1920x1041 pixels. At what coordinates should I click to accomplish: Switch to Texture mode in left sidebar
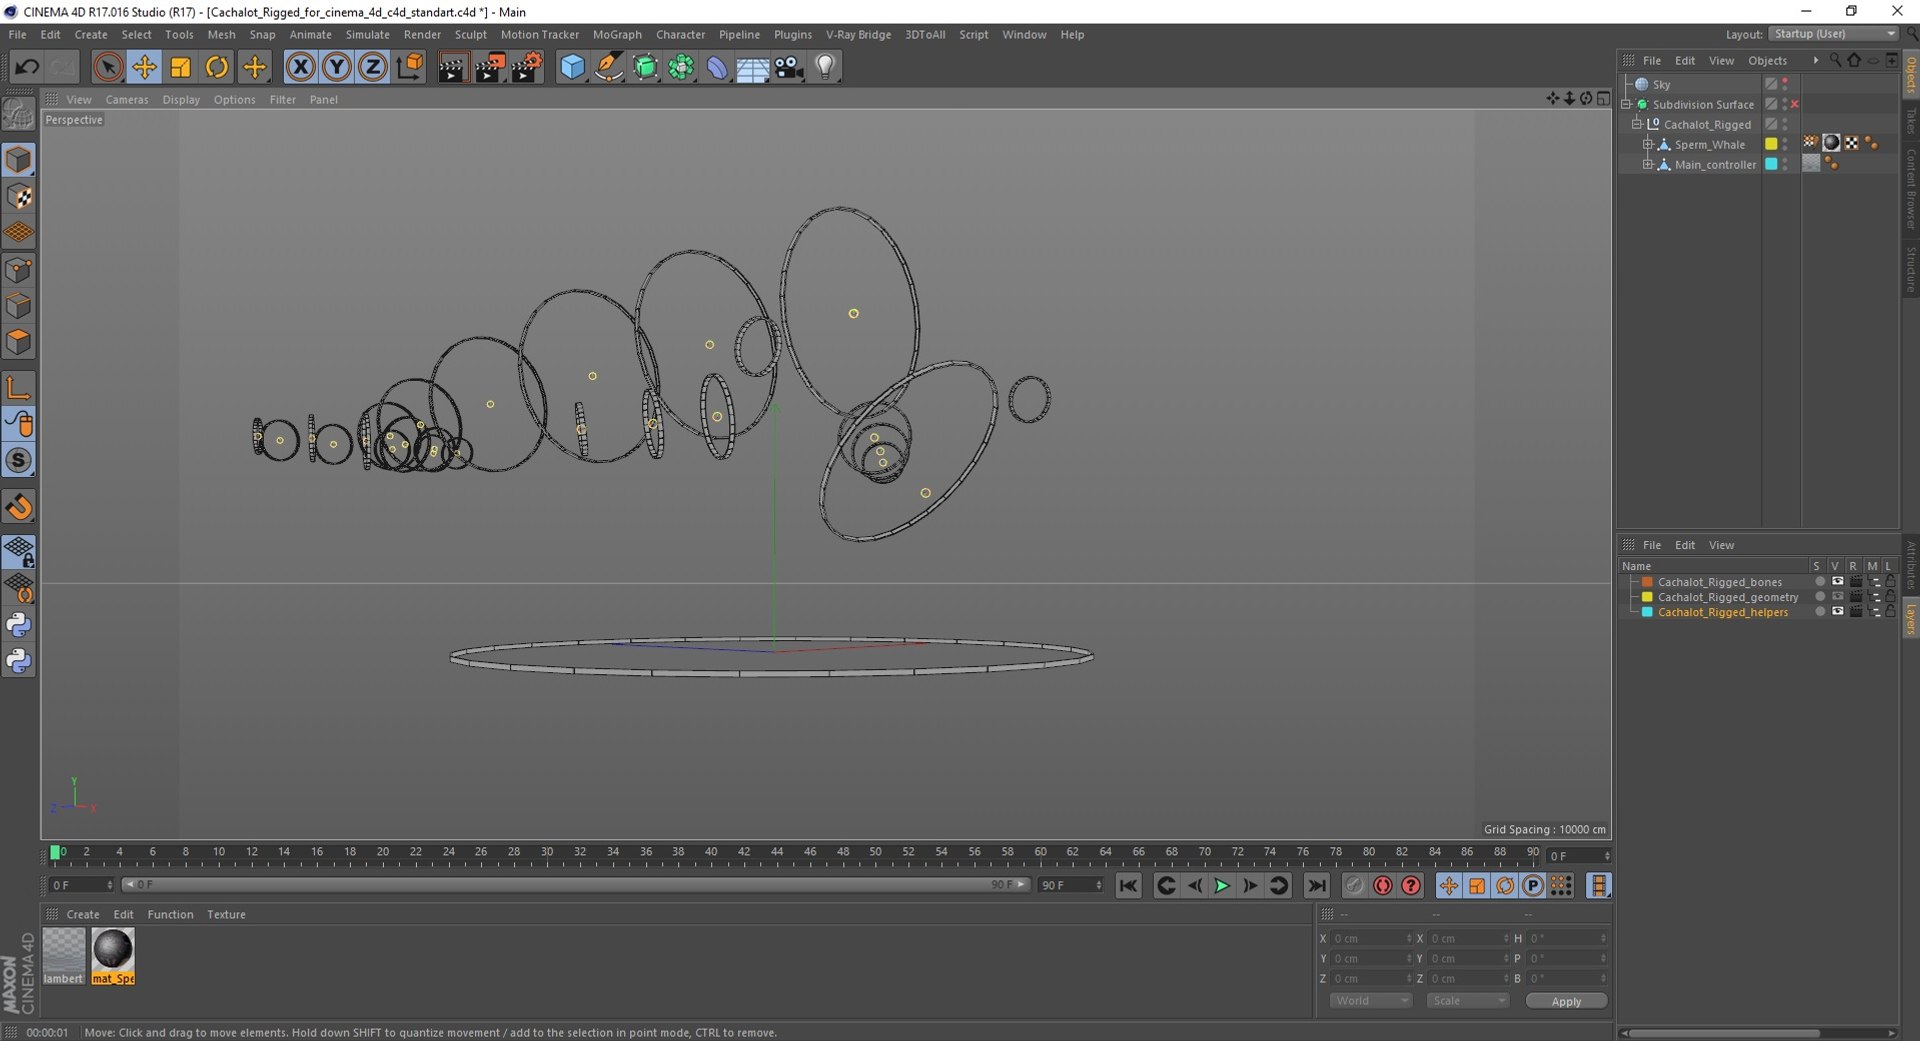19,197
